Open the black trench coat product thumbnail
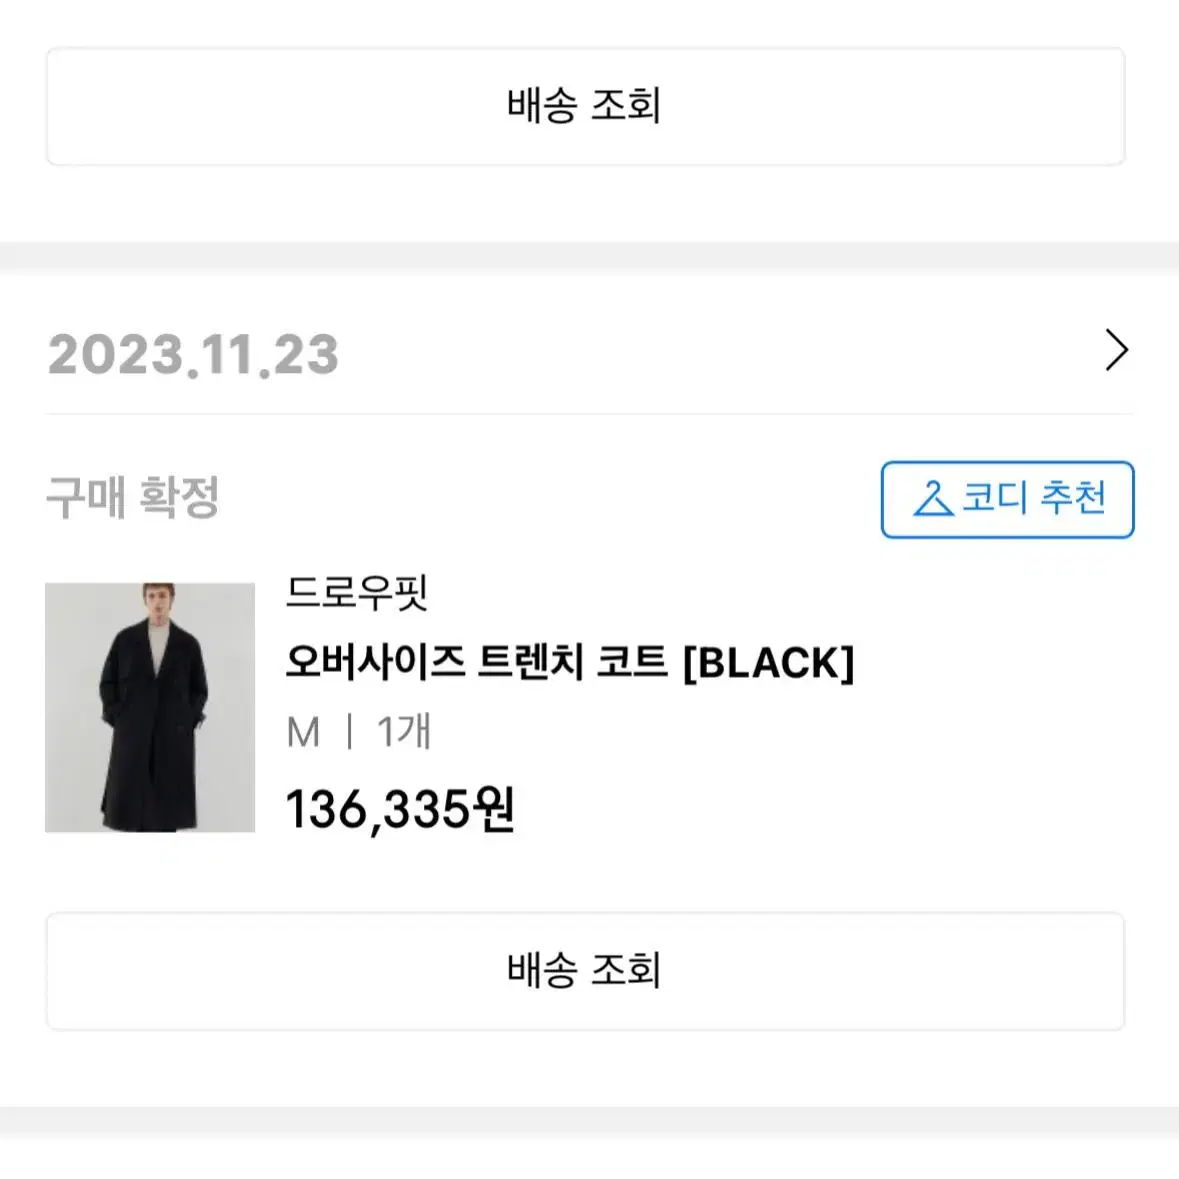This screenshot has width=1179, height=1179. click(150, 708)
